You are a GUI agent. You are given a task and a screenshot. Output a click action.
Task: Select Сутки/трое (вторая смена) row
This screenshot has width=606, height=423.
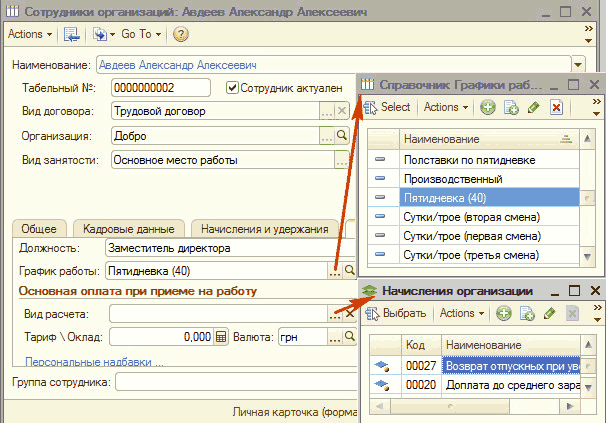coord(473,217)
